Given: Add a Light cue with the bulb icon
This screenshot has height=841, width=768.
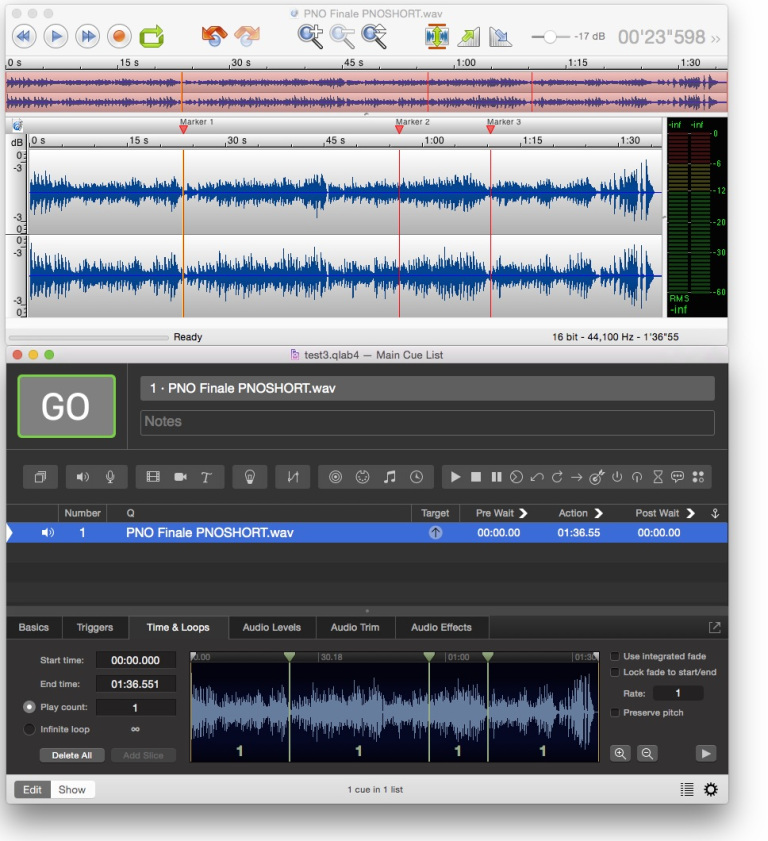Looking at the screenshot, I should click(248, 477).
